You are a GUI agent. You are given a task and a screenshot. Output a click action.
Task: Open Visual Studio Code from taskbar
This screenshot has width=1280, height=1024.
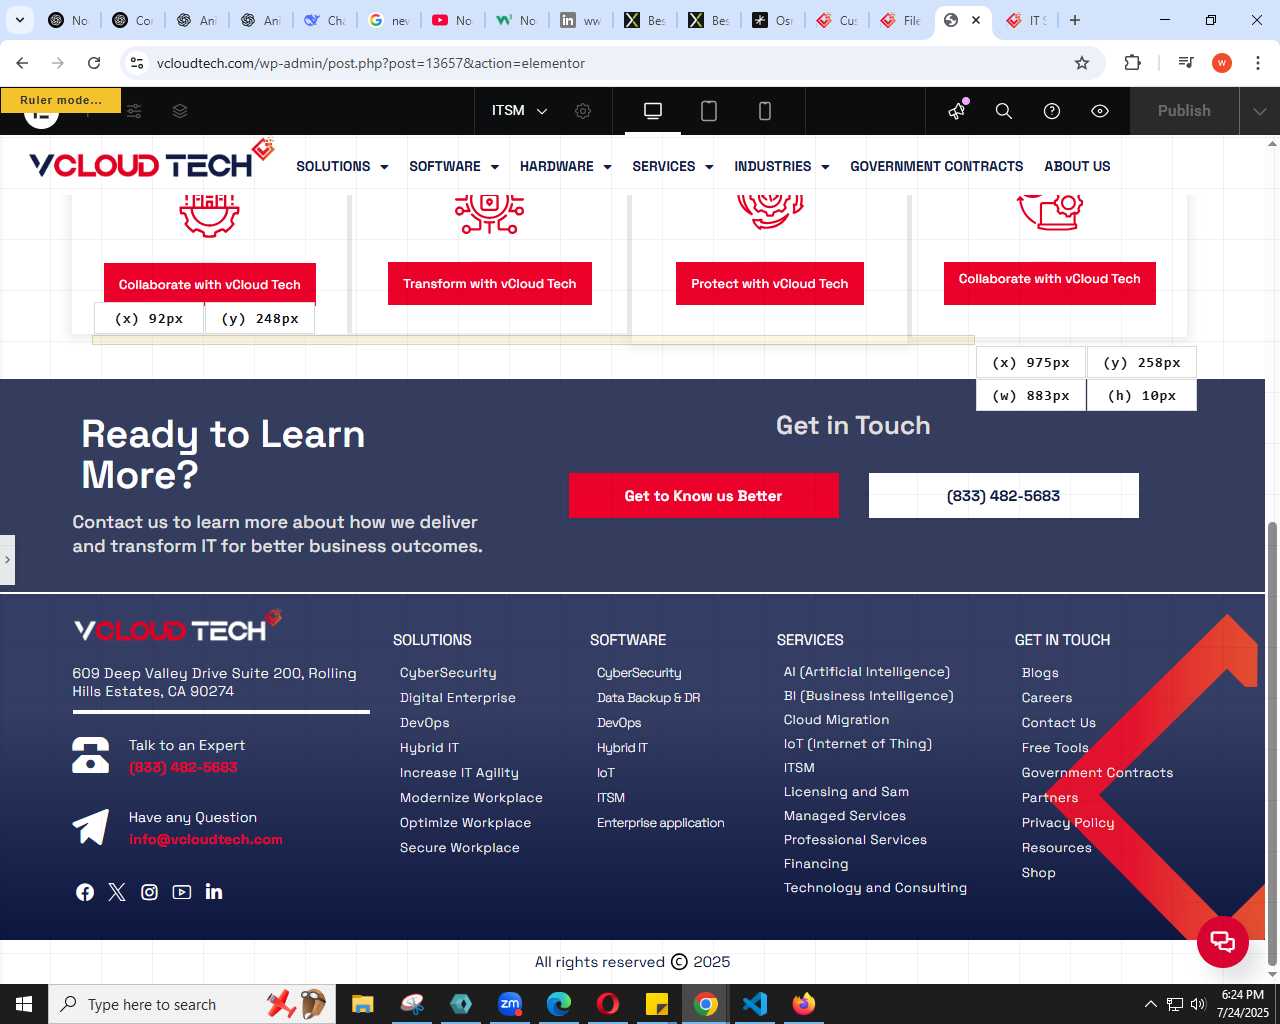pos(755,1004)
